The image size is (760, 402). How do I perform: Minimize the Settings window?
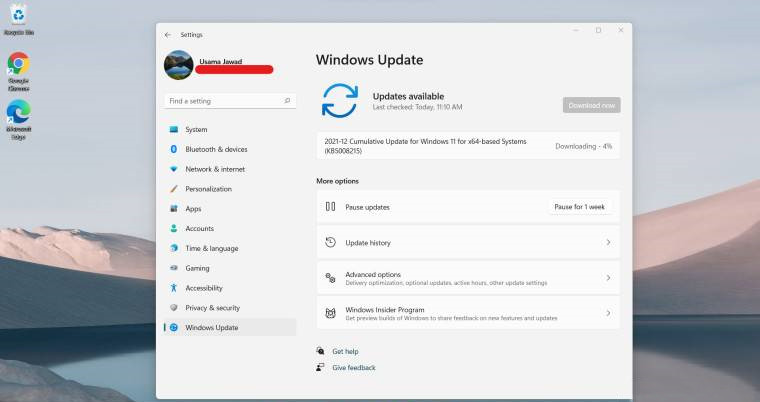(x=576, y=30)
